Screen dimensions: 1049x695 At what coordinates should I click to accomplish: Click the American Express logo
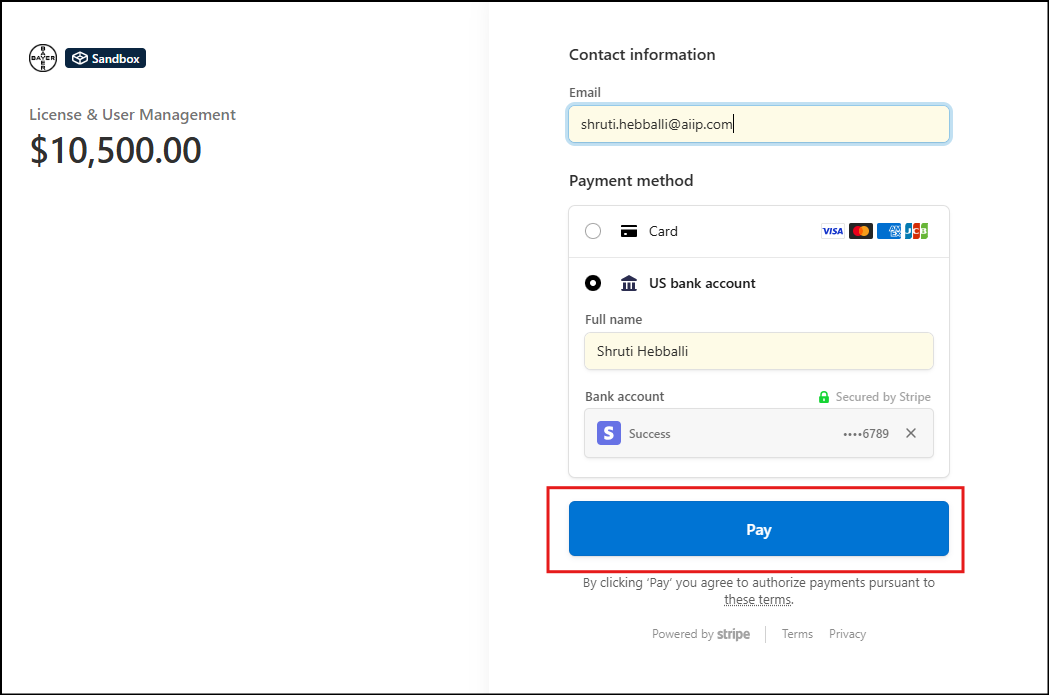pos(889,231)
